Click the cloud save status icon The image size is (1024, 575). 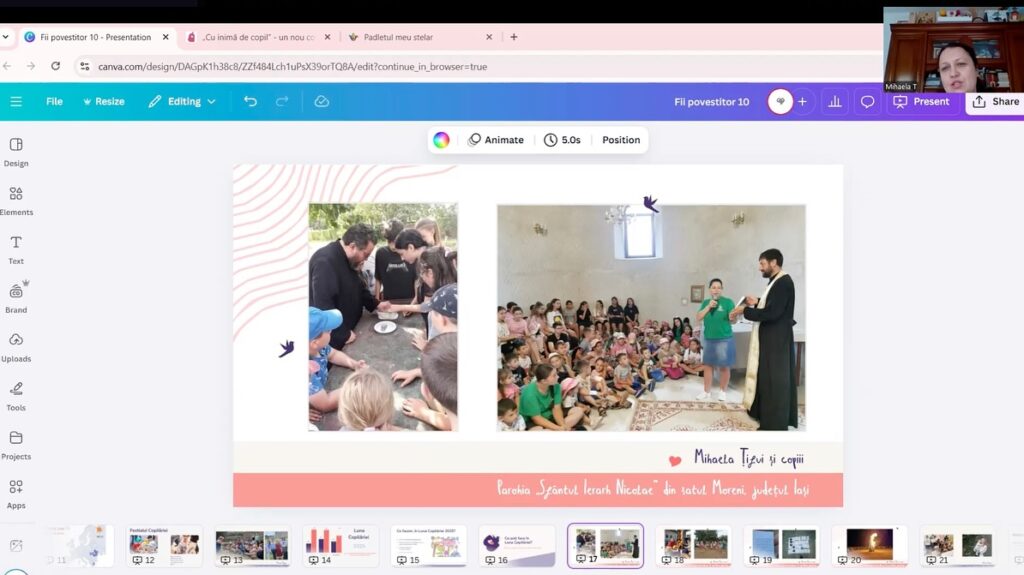(x=321, y=101)
